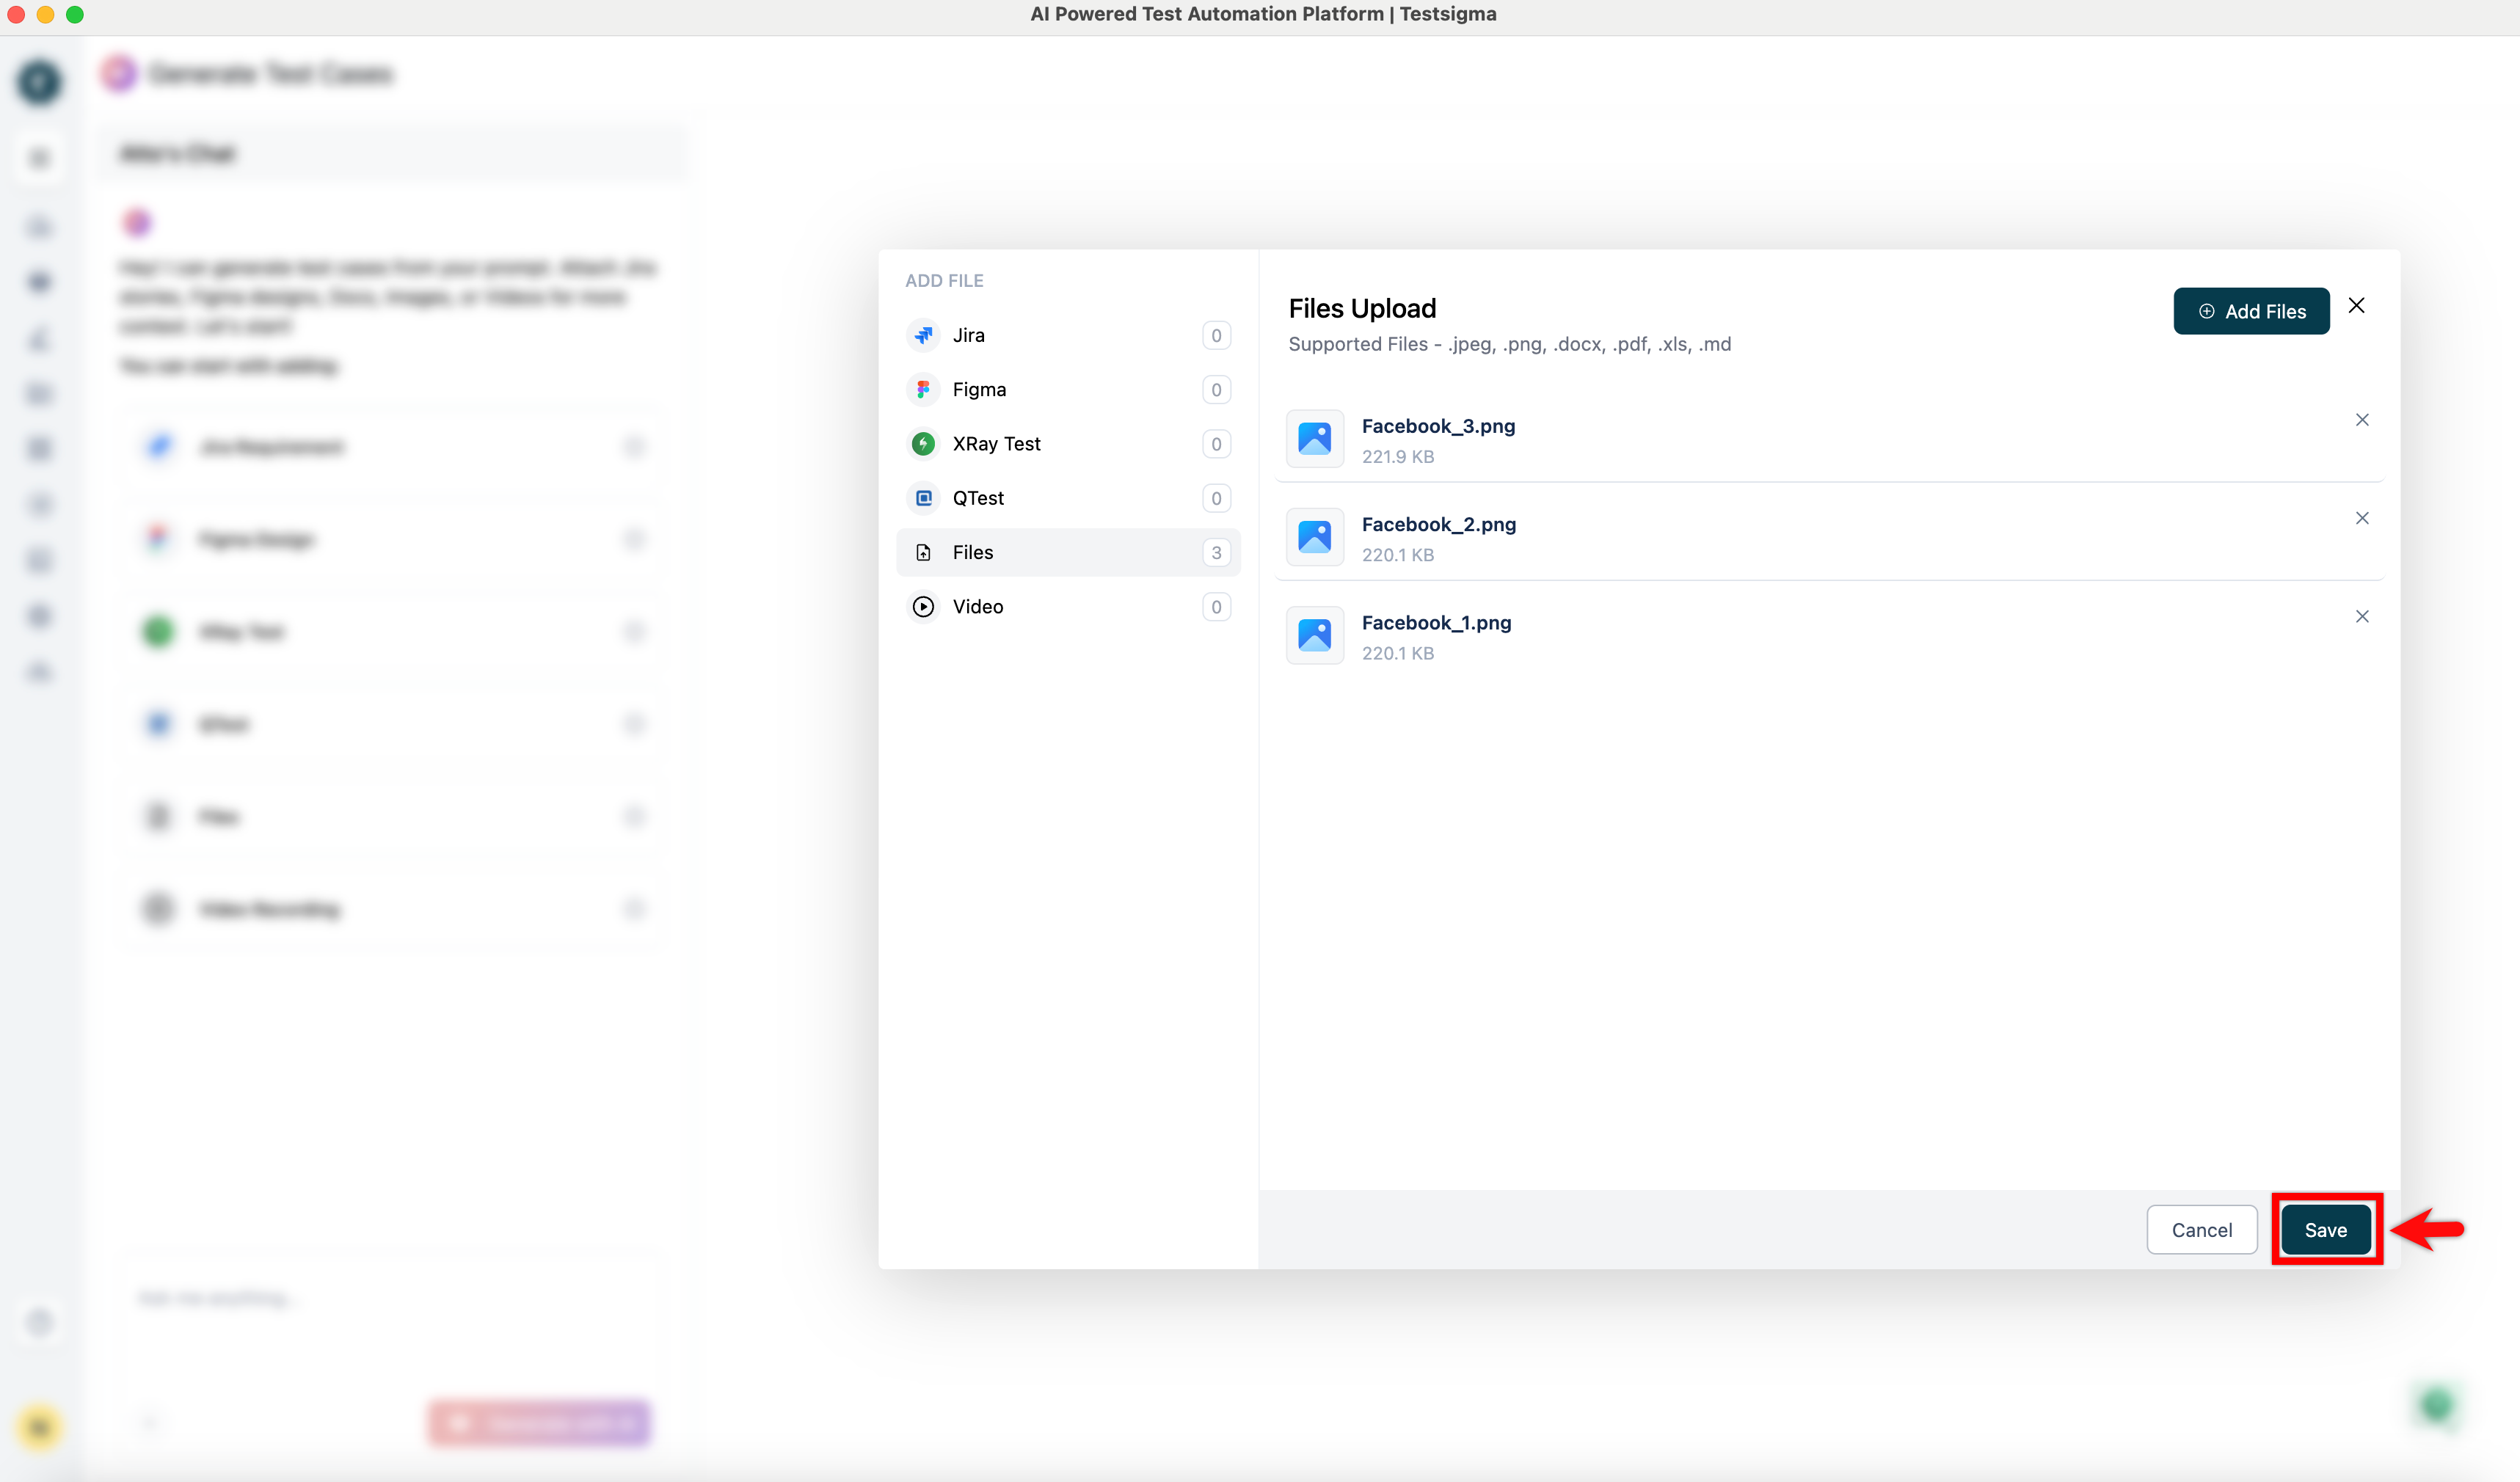Click the Facebook_2.png image thumbnail
The height and width of the screenshot is (1482, 2520).
[1314, 537]
